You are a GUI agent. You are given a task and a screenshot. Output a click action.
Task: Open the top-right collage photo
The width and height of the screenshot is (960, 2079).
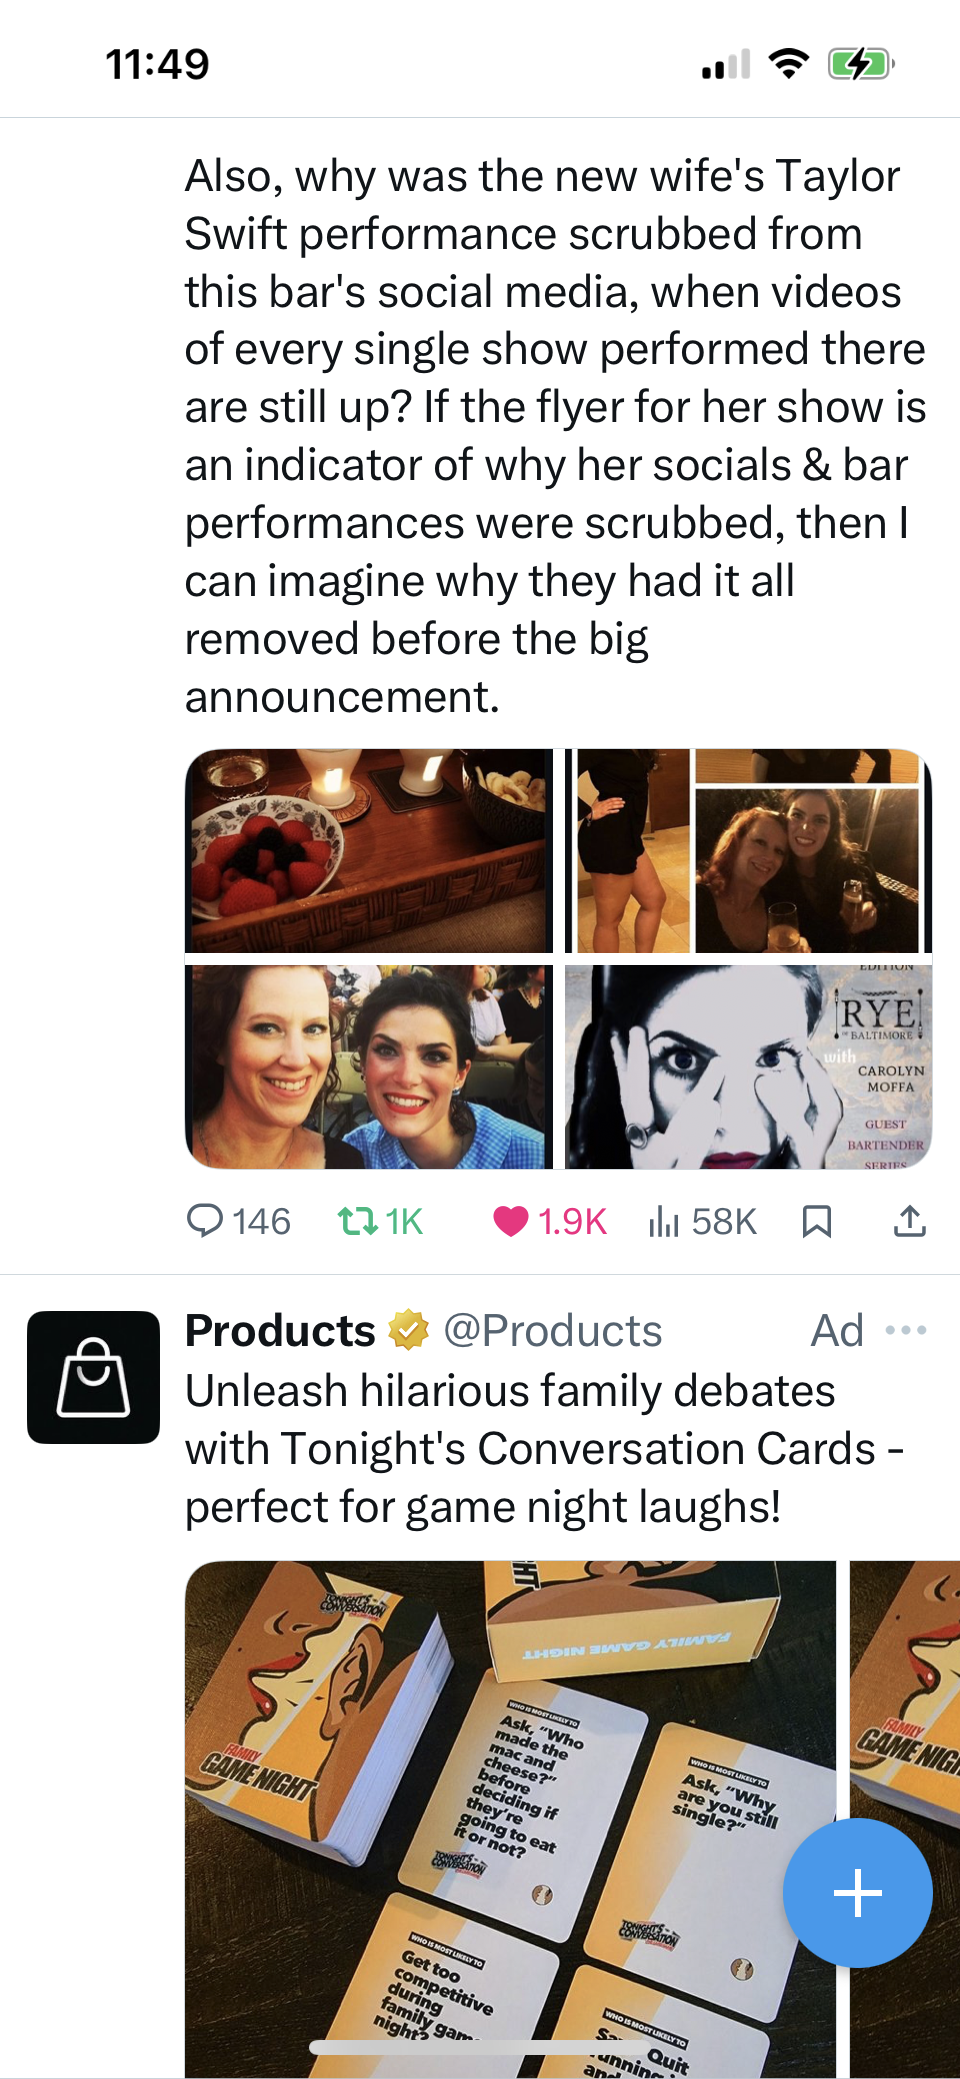pyautogui.click(x=748, y=851)
